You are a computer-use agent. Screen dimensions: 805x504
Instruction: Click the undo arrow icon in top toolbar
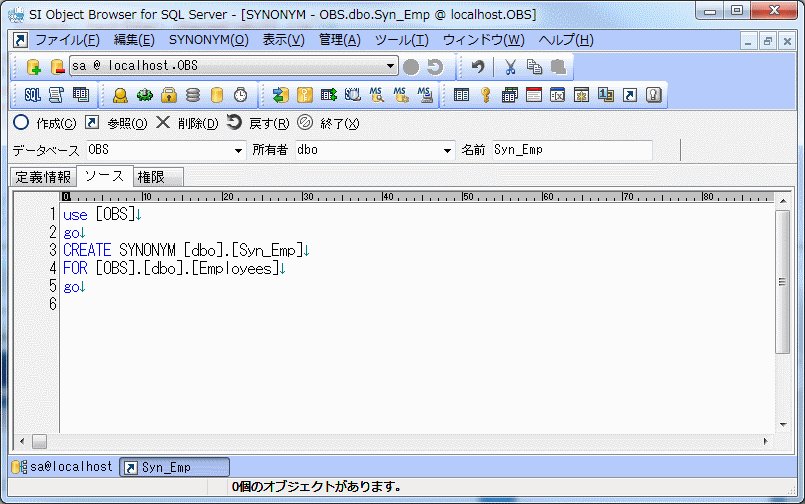coord(478,67)
